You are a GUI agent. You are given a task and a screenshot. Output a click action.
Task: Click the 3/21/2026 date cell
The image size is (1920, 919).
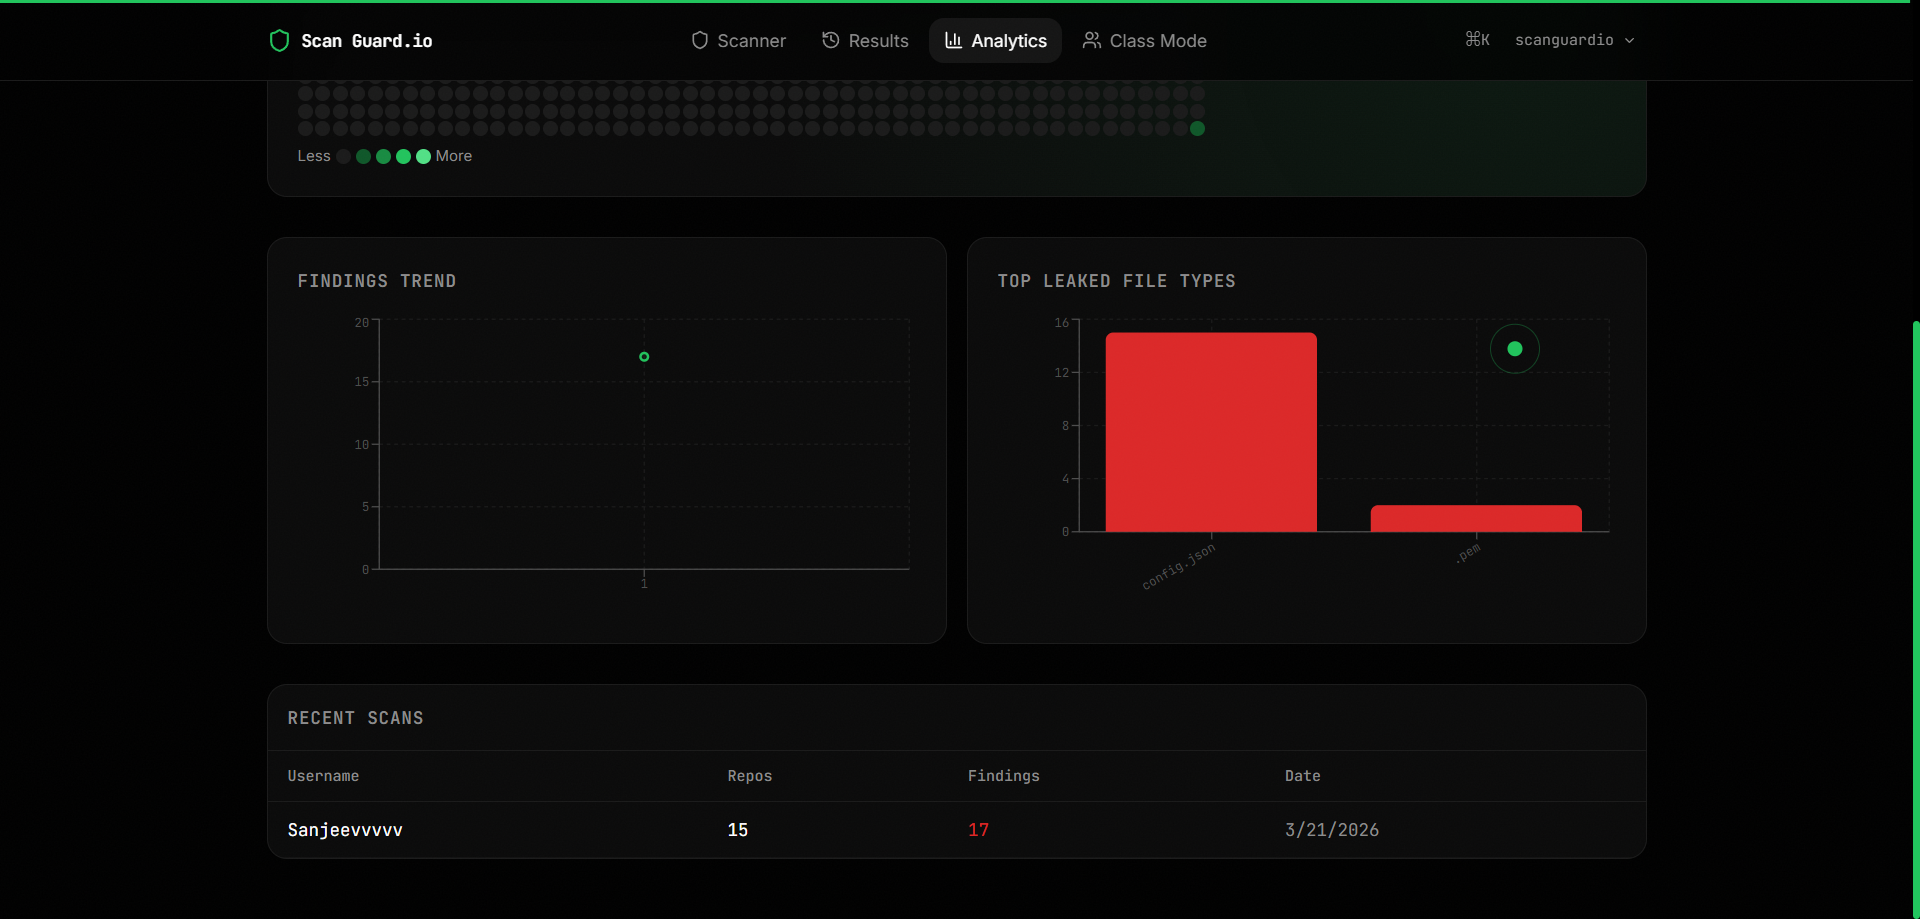(1332, 830)
